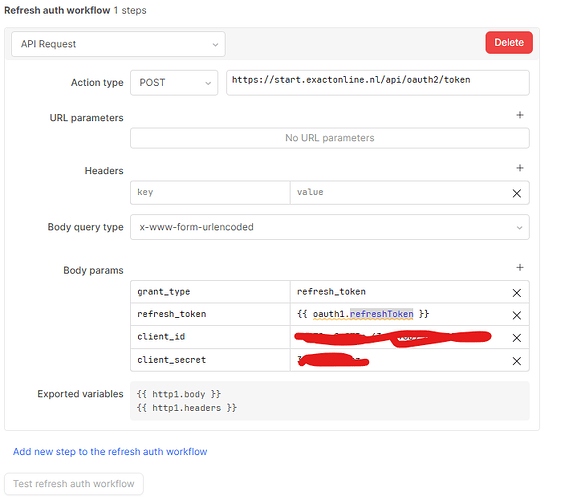Remove the grant_type body param
Screen dimensions: 577x500
tap(517, 293)
